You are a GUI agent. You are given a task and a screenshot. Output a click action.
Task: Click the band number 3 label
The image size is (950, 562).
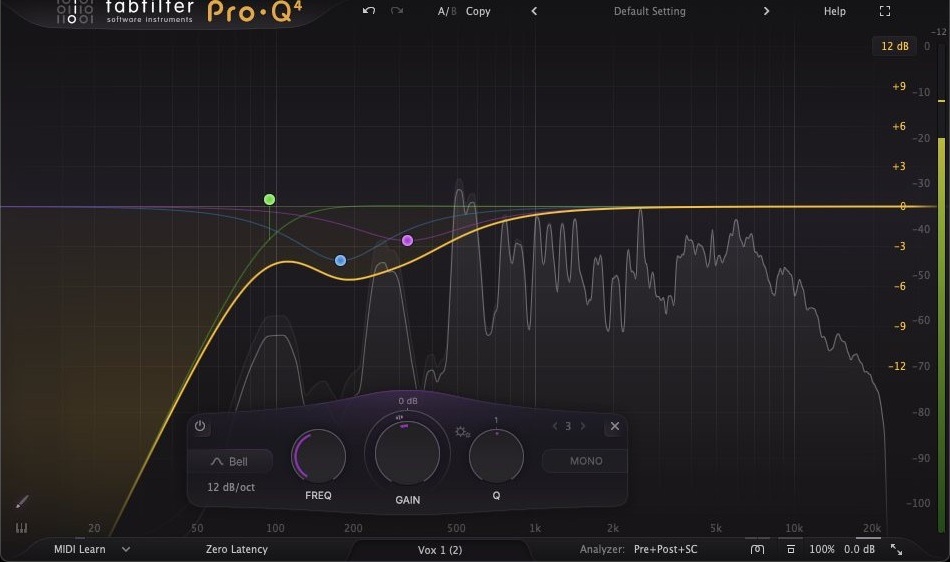pyautogui.click(x=568, y=426)
